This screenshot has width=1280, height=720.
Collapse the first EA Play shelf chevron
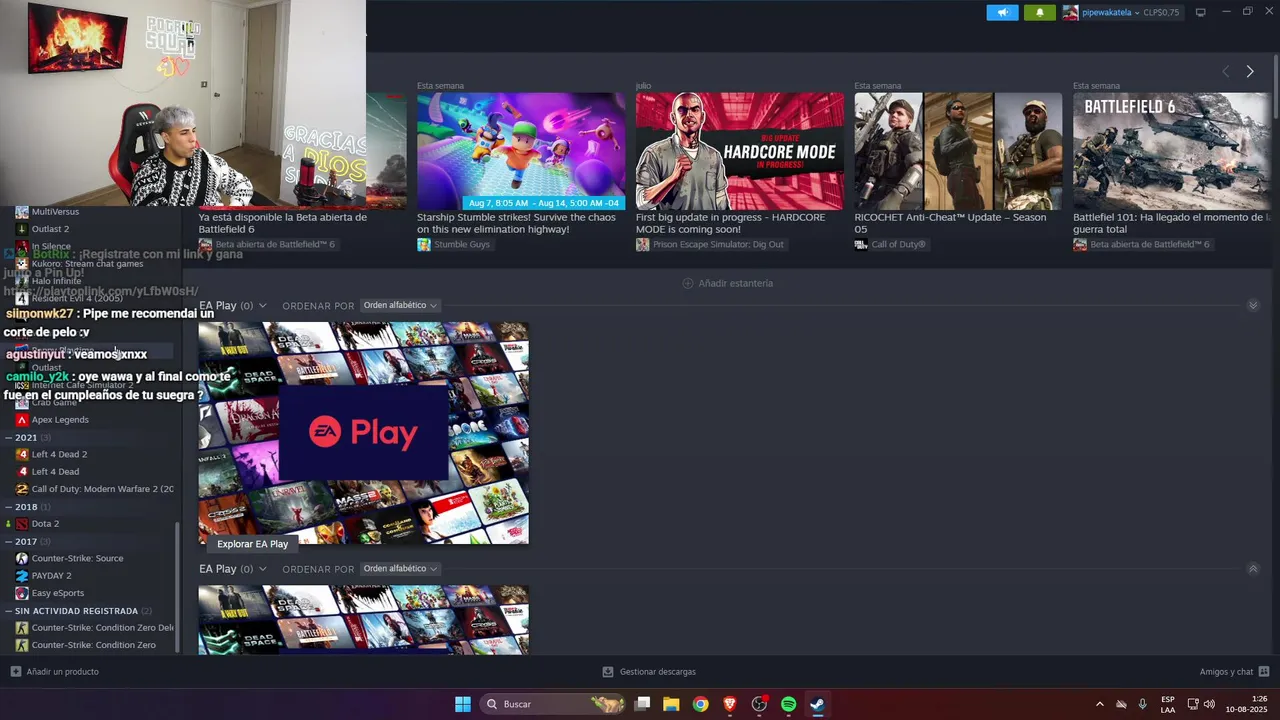tap(1253, 305)
